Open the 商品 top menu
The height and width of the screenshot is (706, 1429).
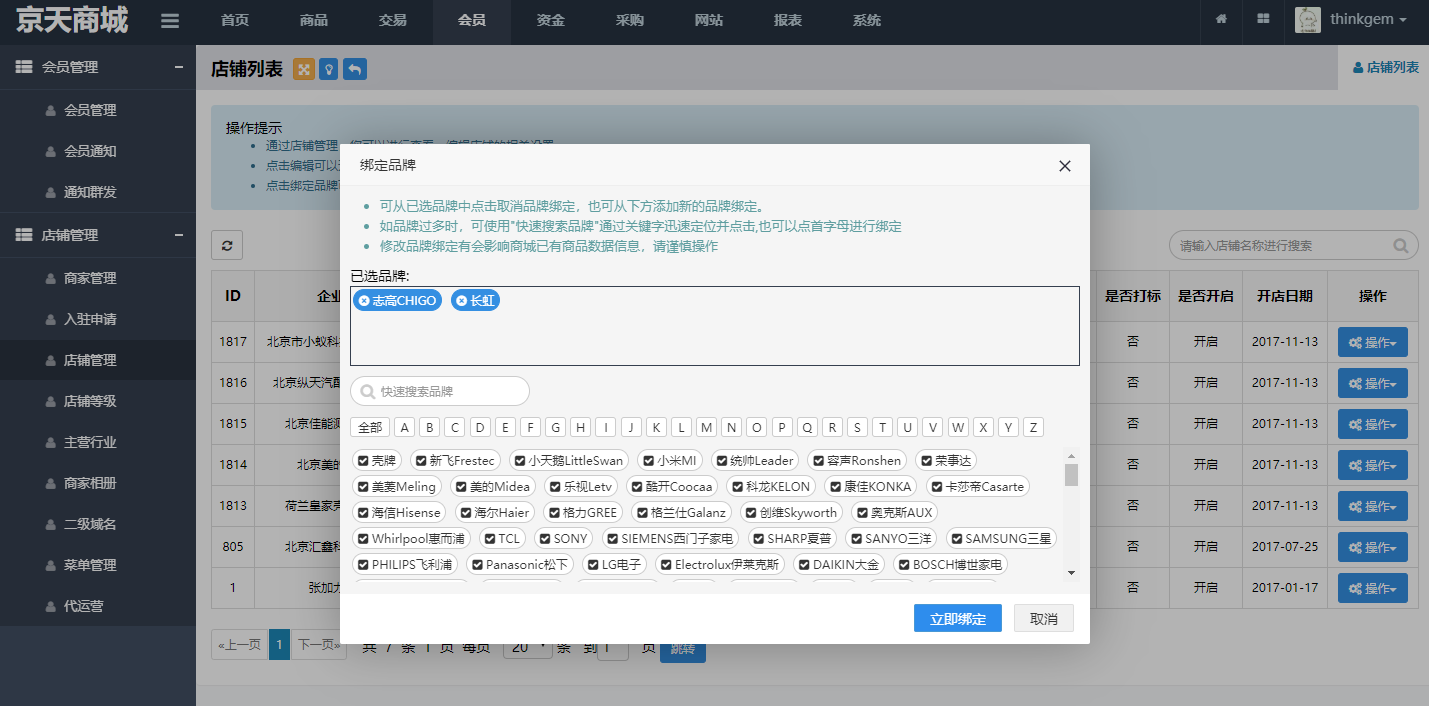point(314,20)
